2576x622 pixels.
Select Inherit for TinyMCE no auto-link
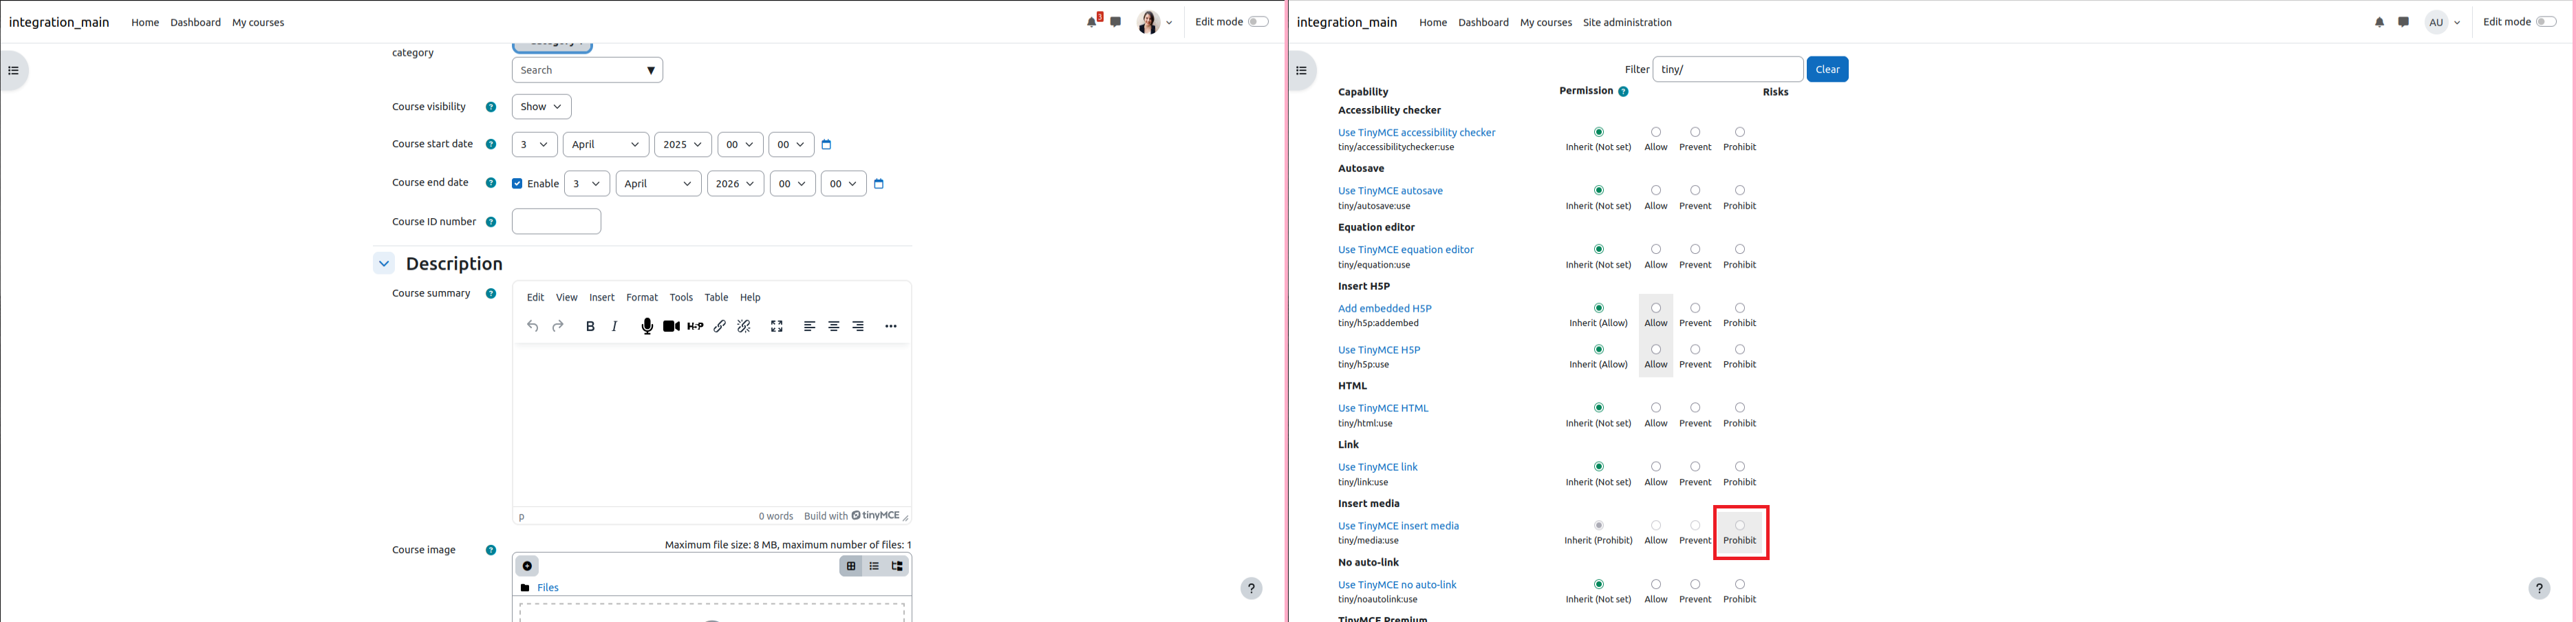coord(1599,584)
